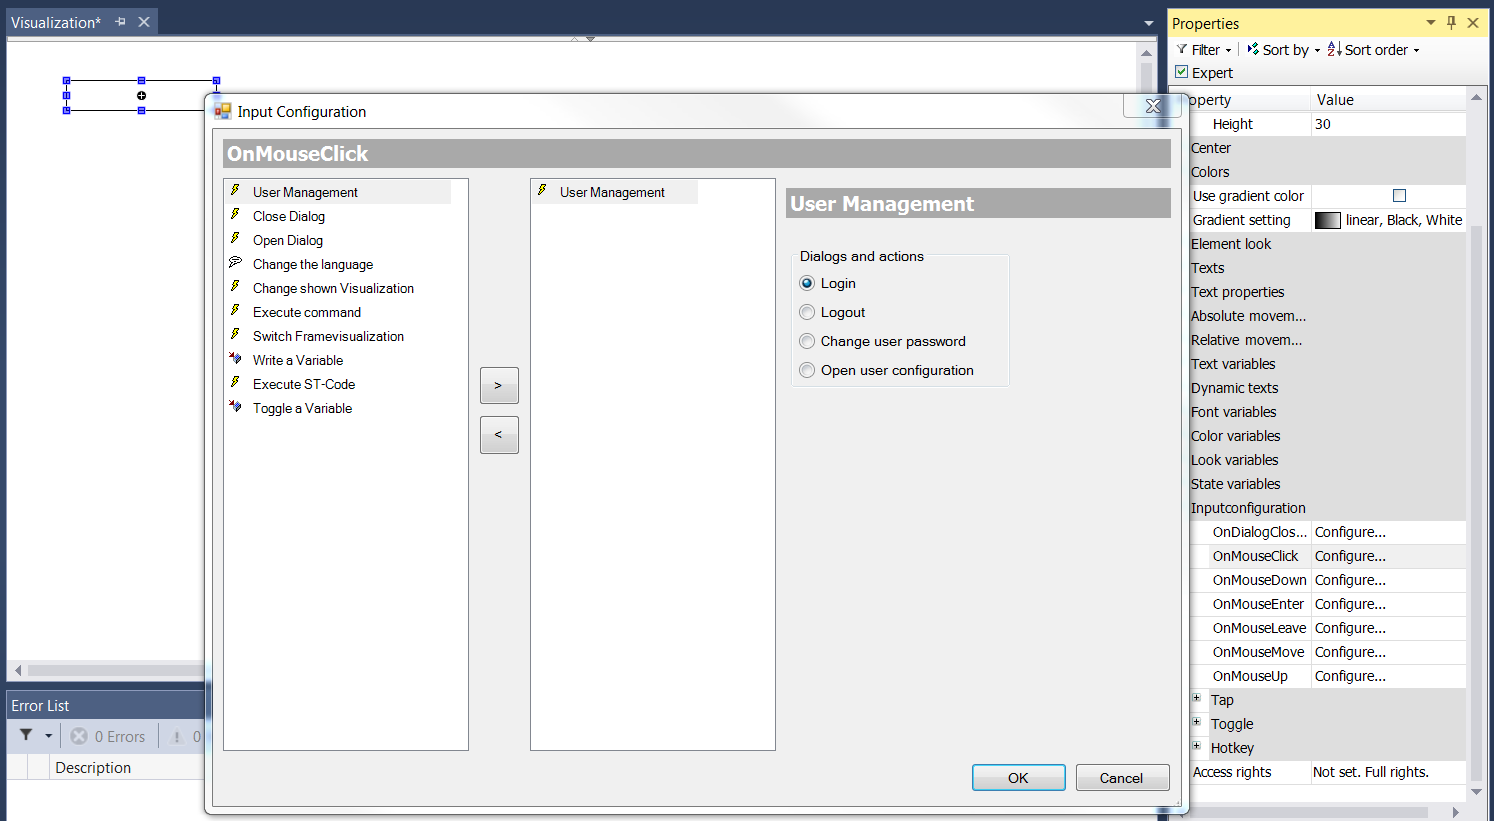Viewport: 1494px width, 821px height.
Task: Click the Execute command action icon
Action: (x=235, y=310)
